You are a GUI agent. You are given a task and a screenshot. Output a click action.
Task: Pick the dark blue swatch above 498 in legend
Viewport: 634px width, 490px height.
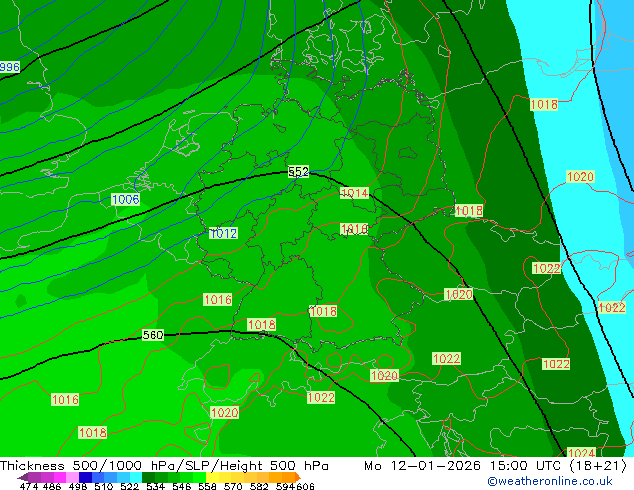point(85,477)
